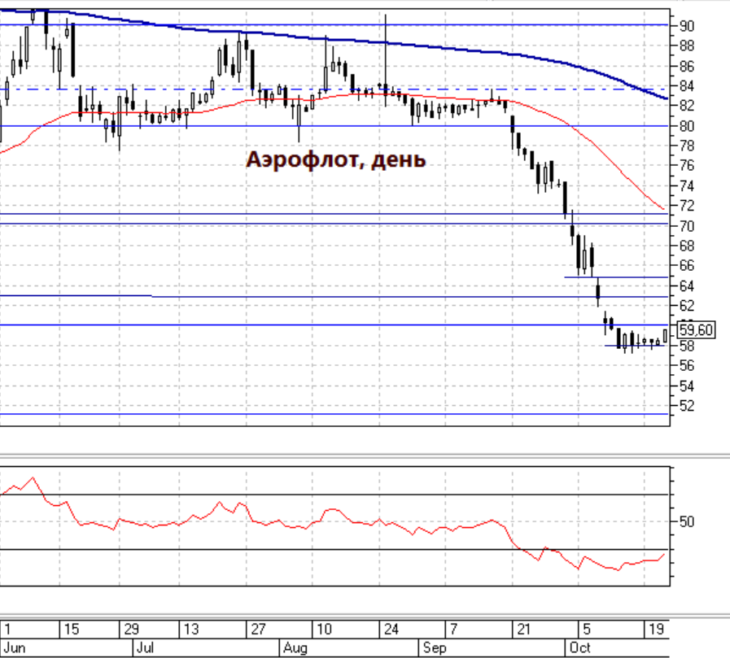Select the short blue level line near 65
This screenshot has height=658, width=730.
[x=616, y=278]
